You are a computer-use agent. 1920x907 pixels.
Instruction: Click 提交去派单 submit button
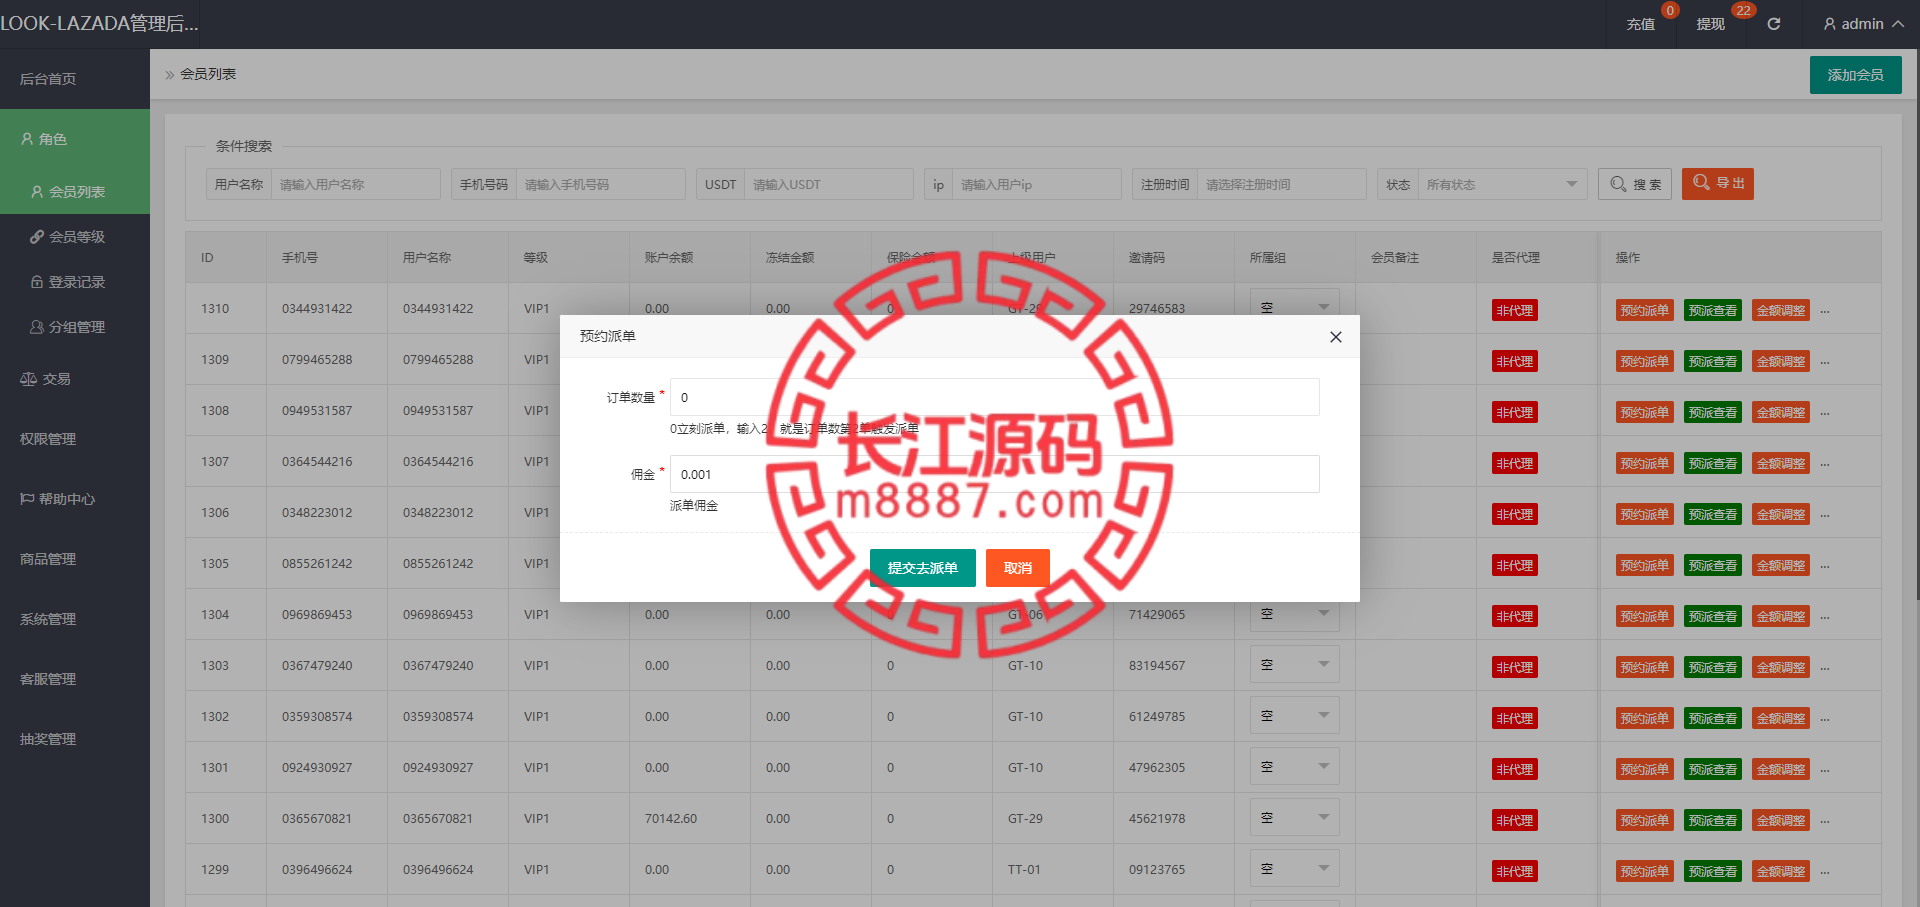tap(922, 568)
